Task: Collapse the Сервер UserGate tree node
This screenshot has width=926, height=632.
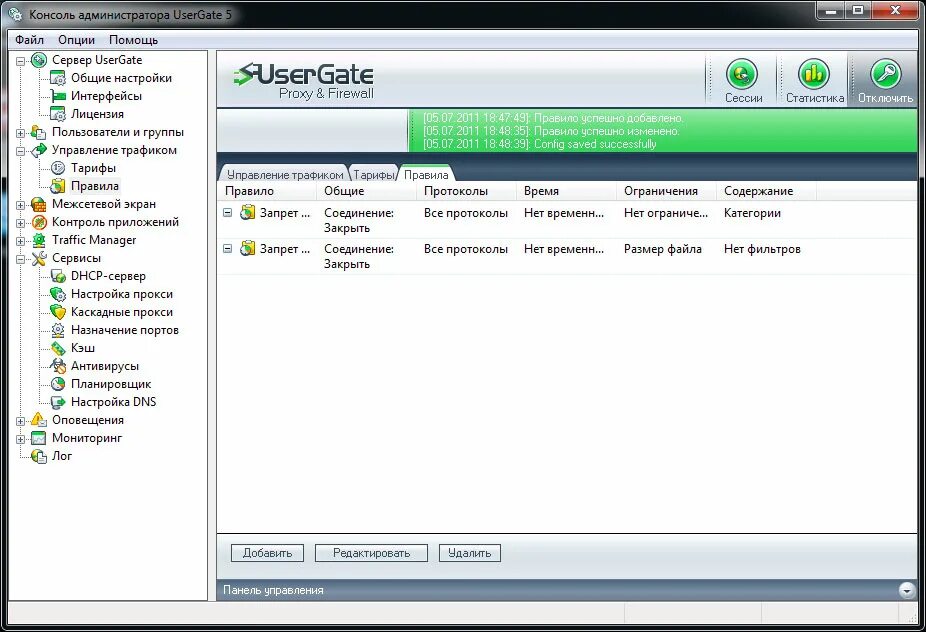Action: click(x=21, y=60)
